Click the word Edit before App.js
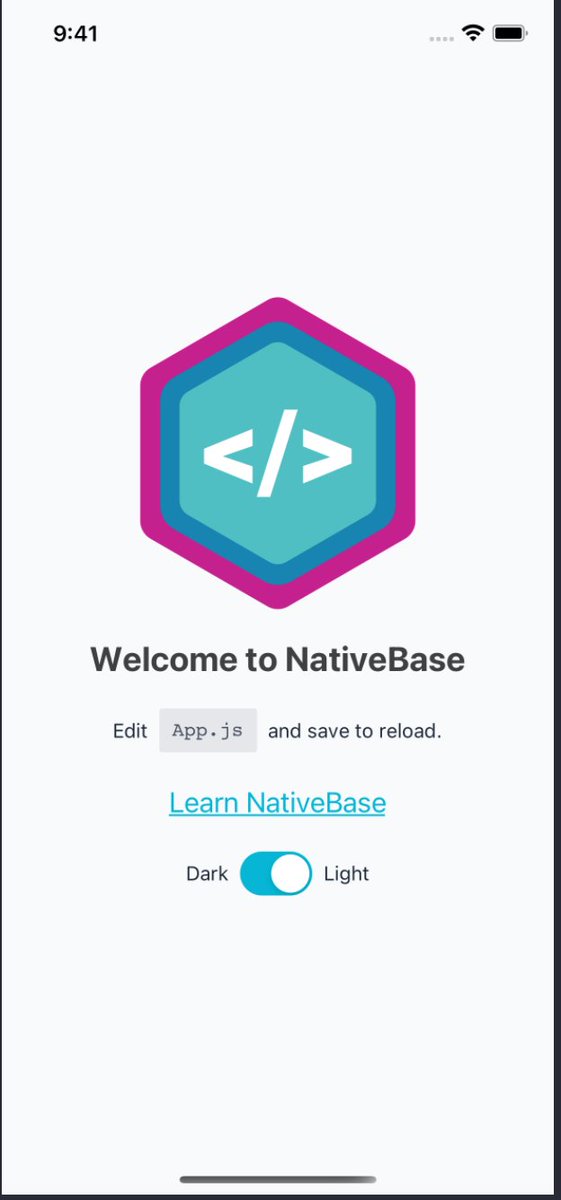Image resolution: width=561 pixels, height=1200 pixels. tap(130, 731)
